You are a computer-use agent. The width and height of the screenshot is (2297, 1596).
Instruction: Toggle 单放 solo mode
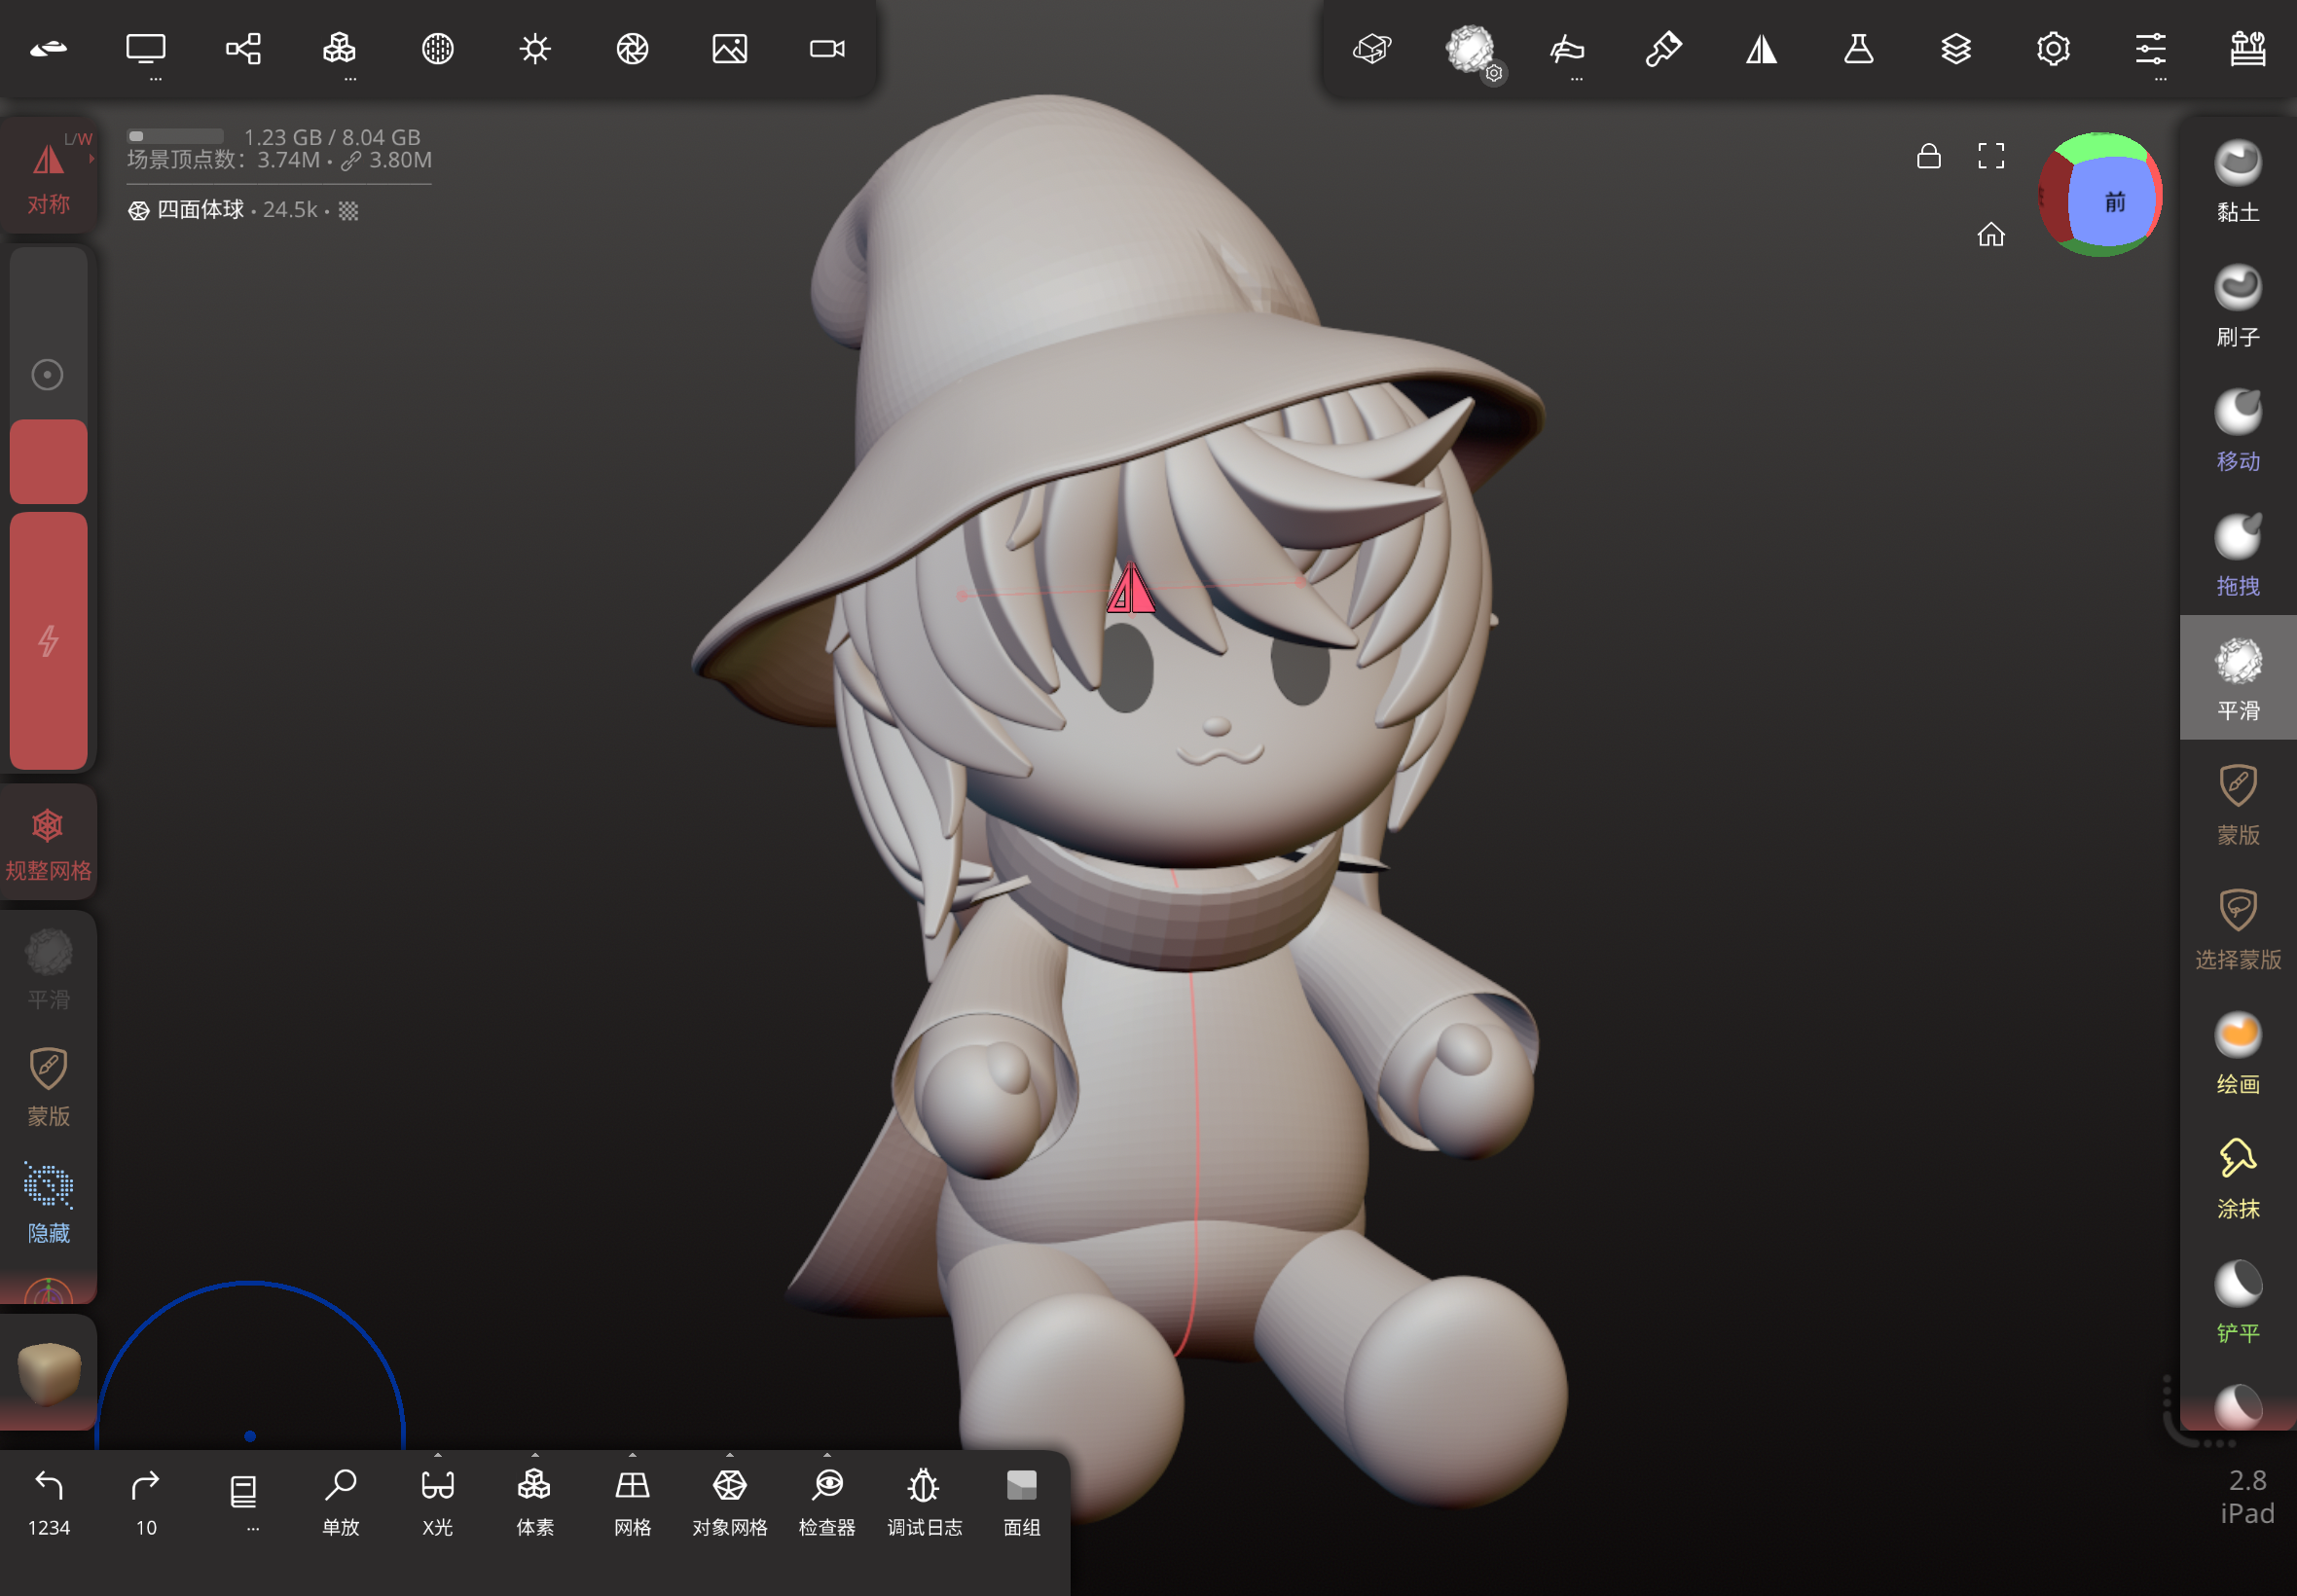[x=340, y=1501]
